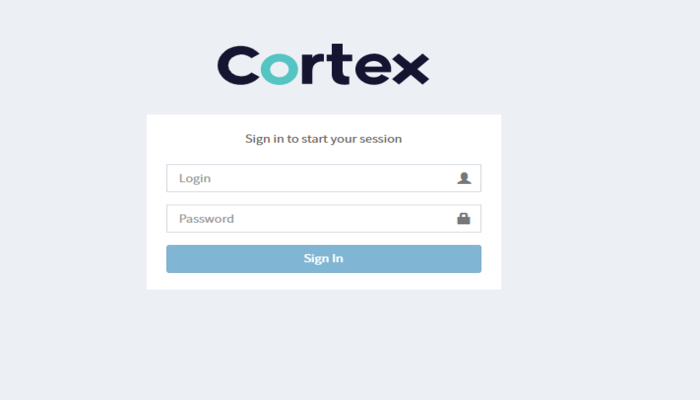700x400 pixels.
Task: Click the 'e' letter in the Cortex logo
Action: pyautogui.click(x=373, y=68)
